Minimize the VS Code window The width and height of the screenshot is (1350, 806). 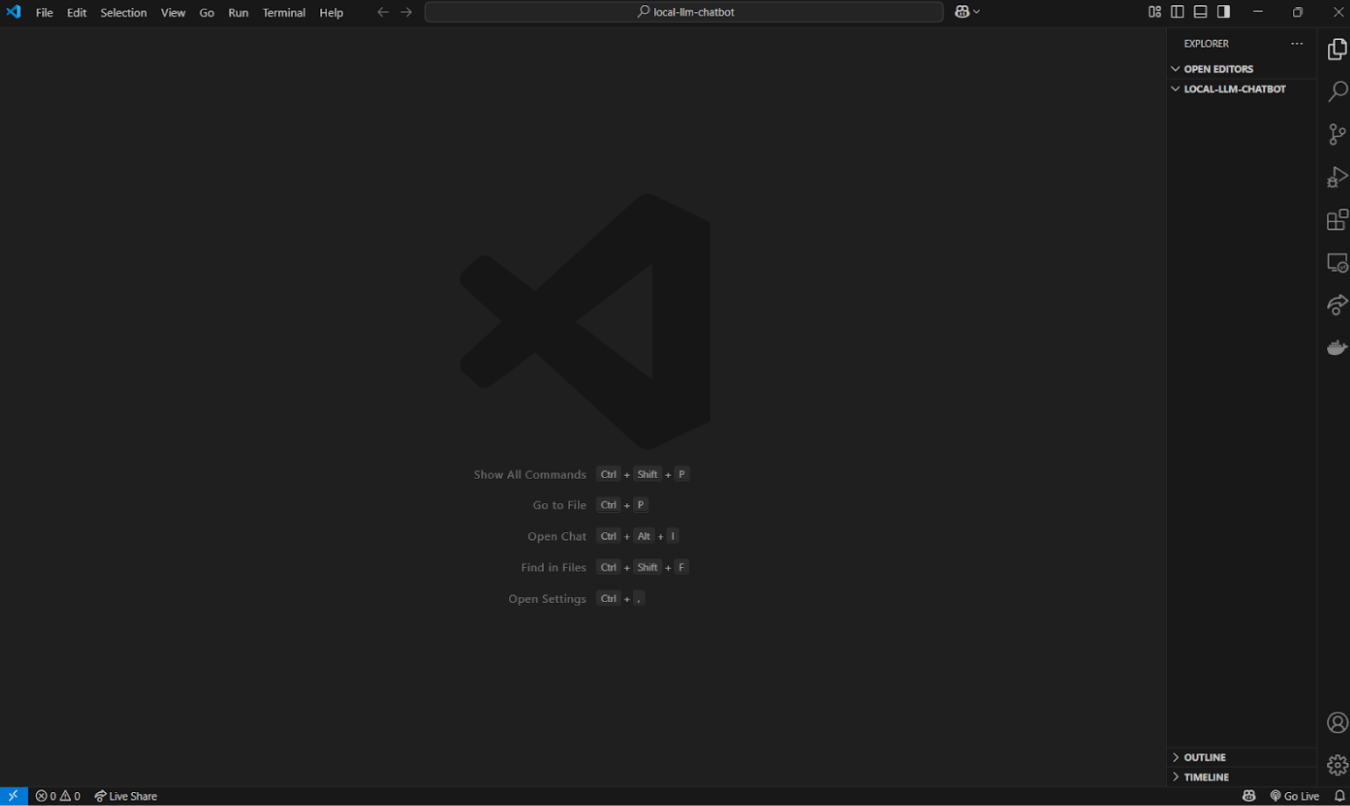[1258, 12]
